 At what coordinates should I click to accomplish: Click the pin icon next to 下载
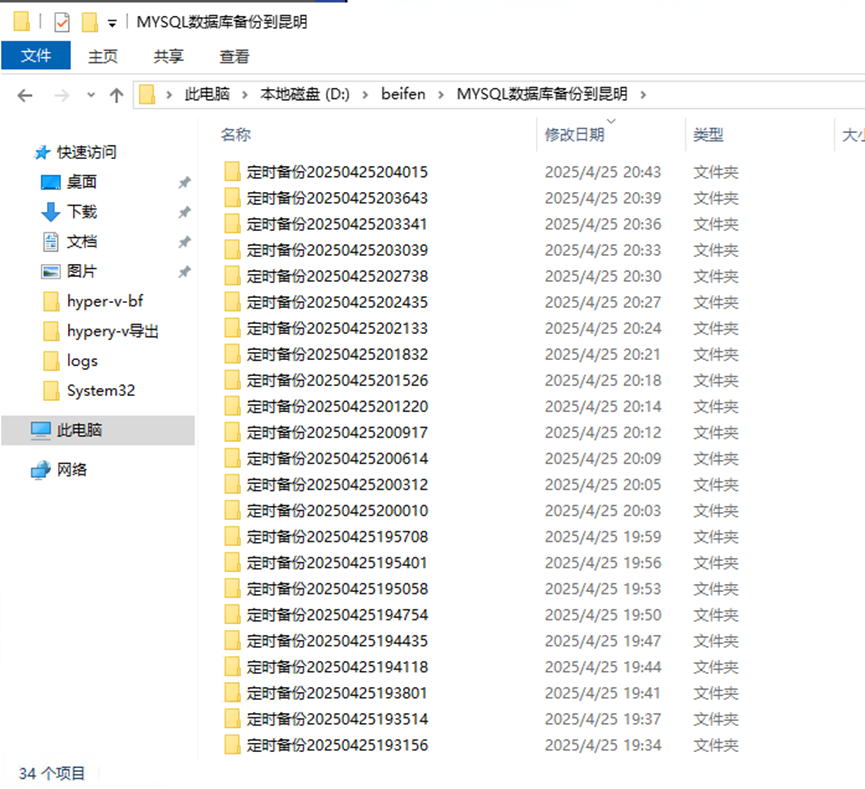(184, 212)
